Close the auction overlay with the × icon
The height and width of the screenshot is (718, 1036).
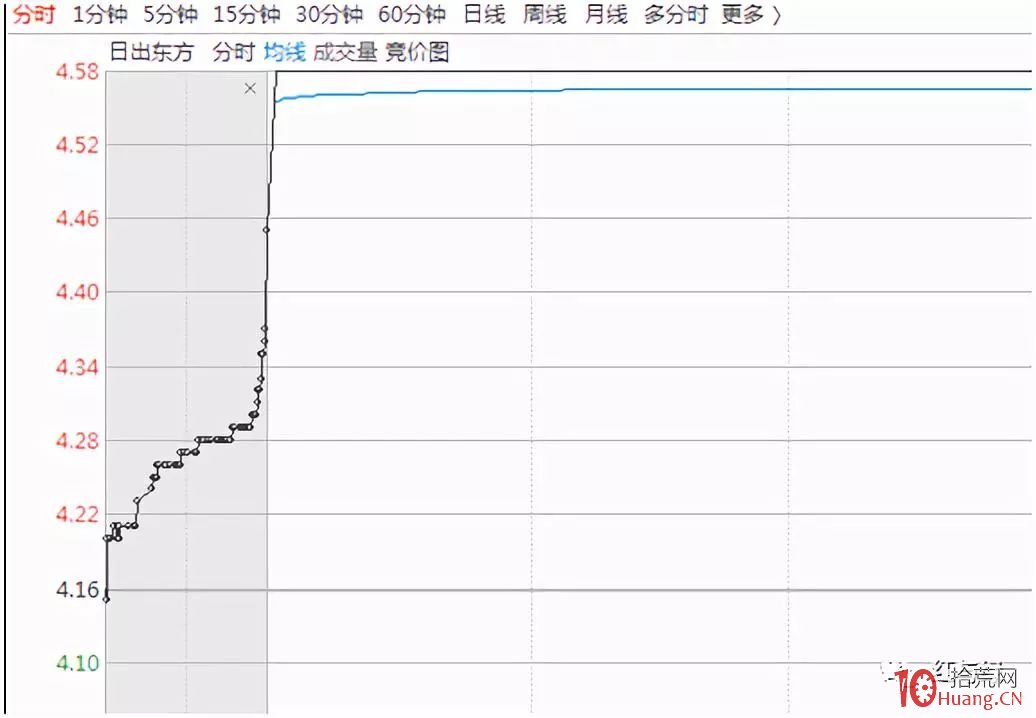click(x=249, y=88)
